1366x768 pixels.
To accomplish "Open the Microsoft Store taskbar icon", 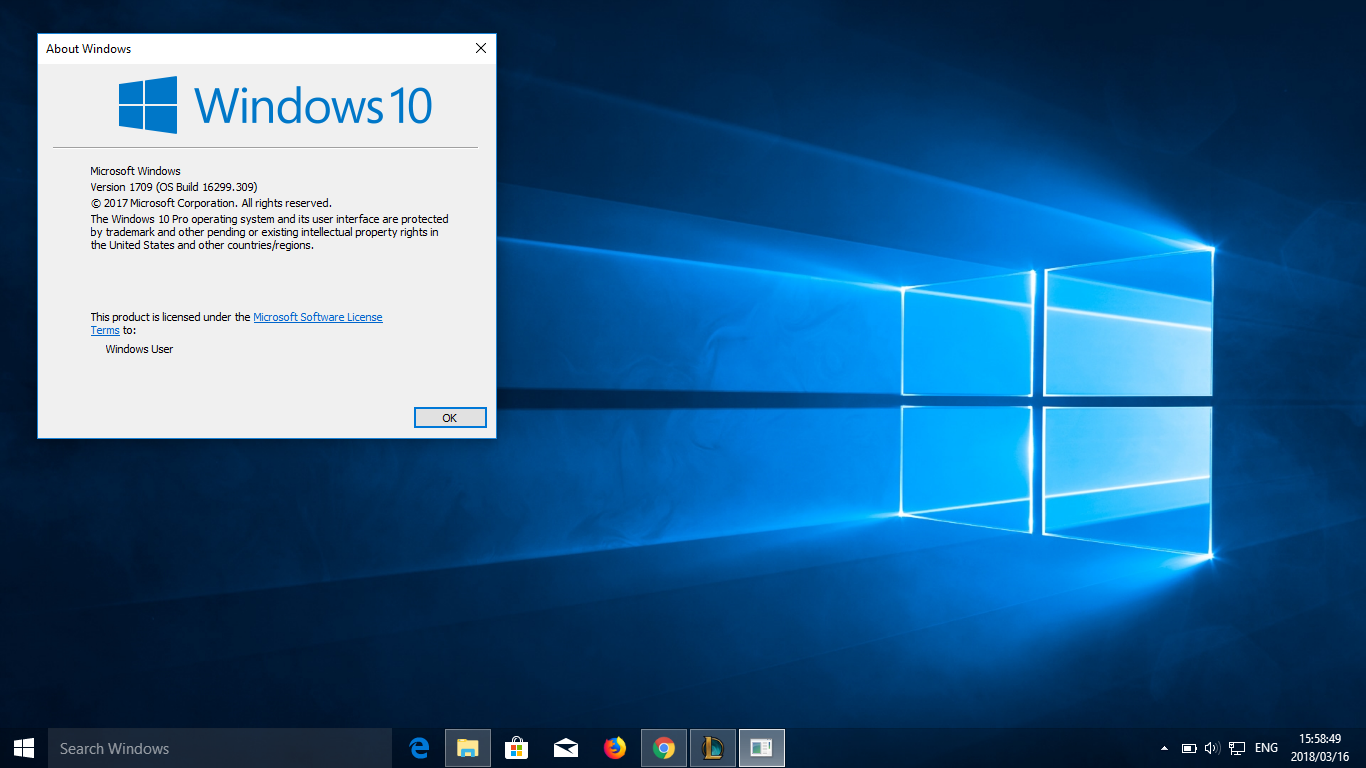I will coord(516,748).
